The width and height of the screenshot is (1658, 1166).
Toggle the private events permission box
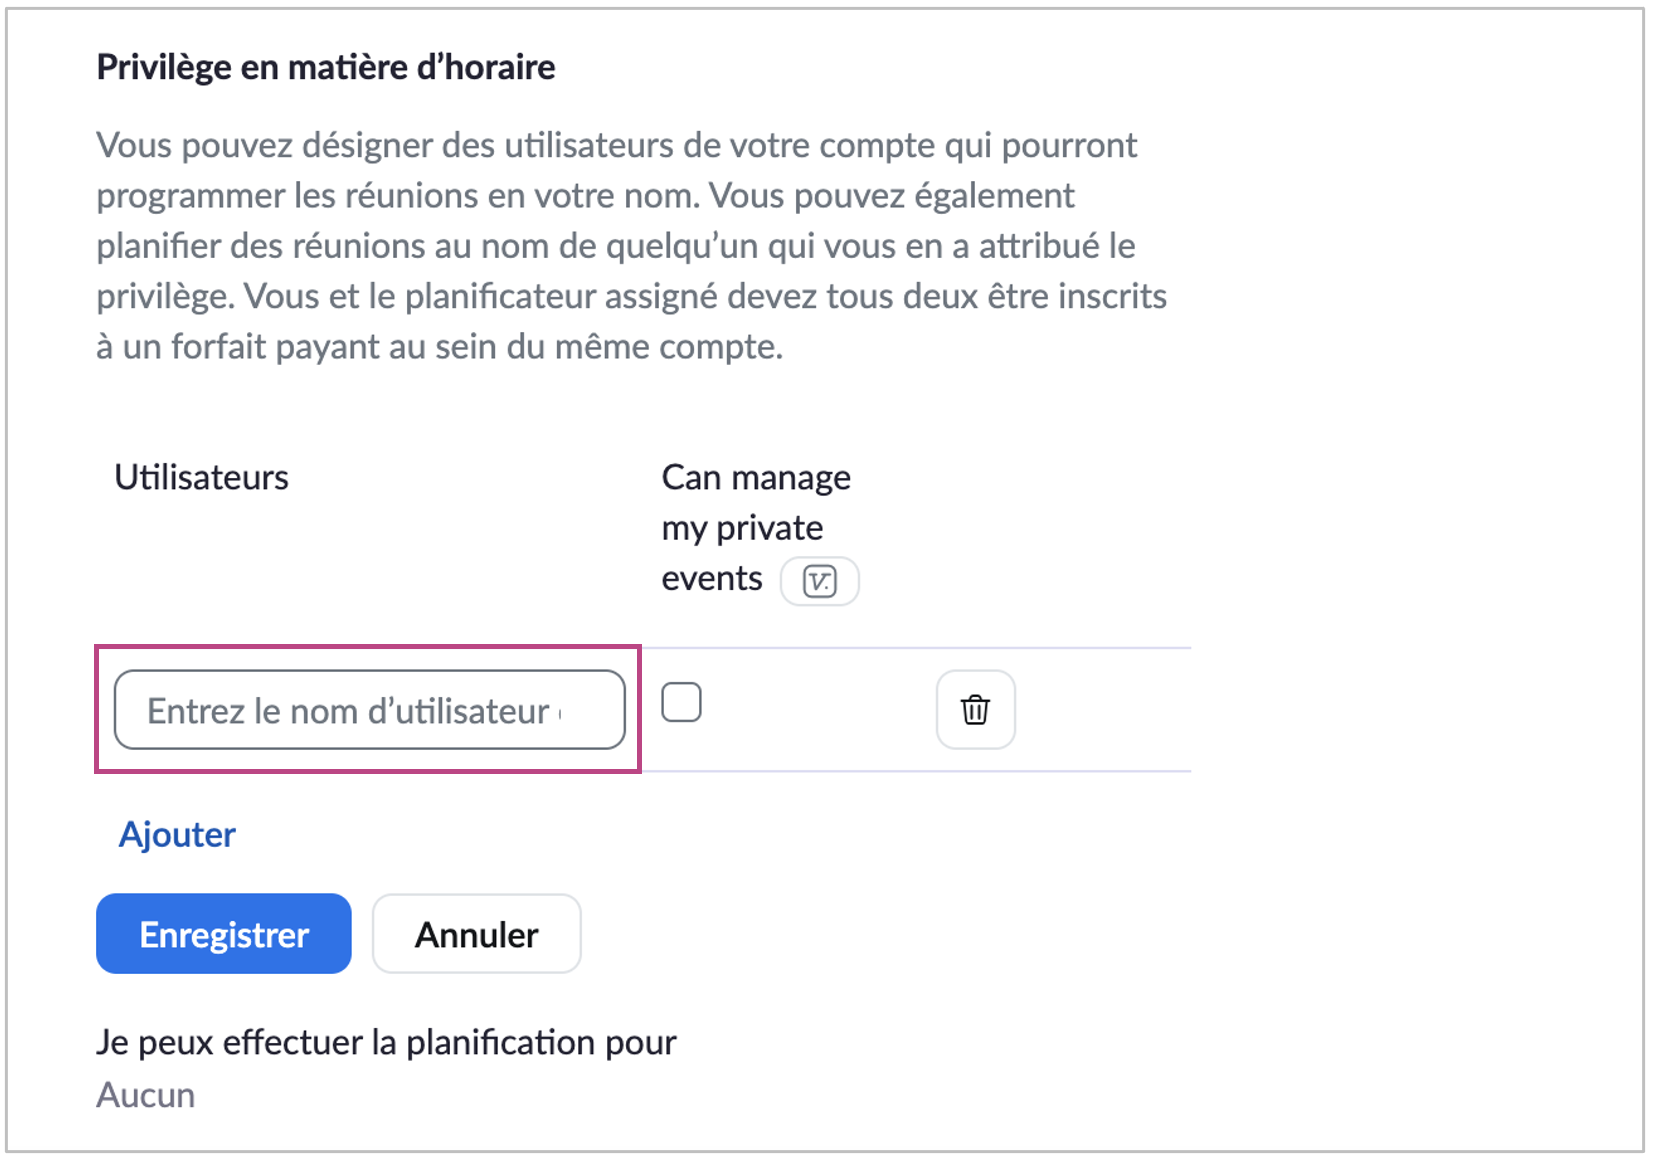[x=681, y=703]
